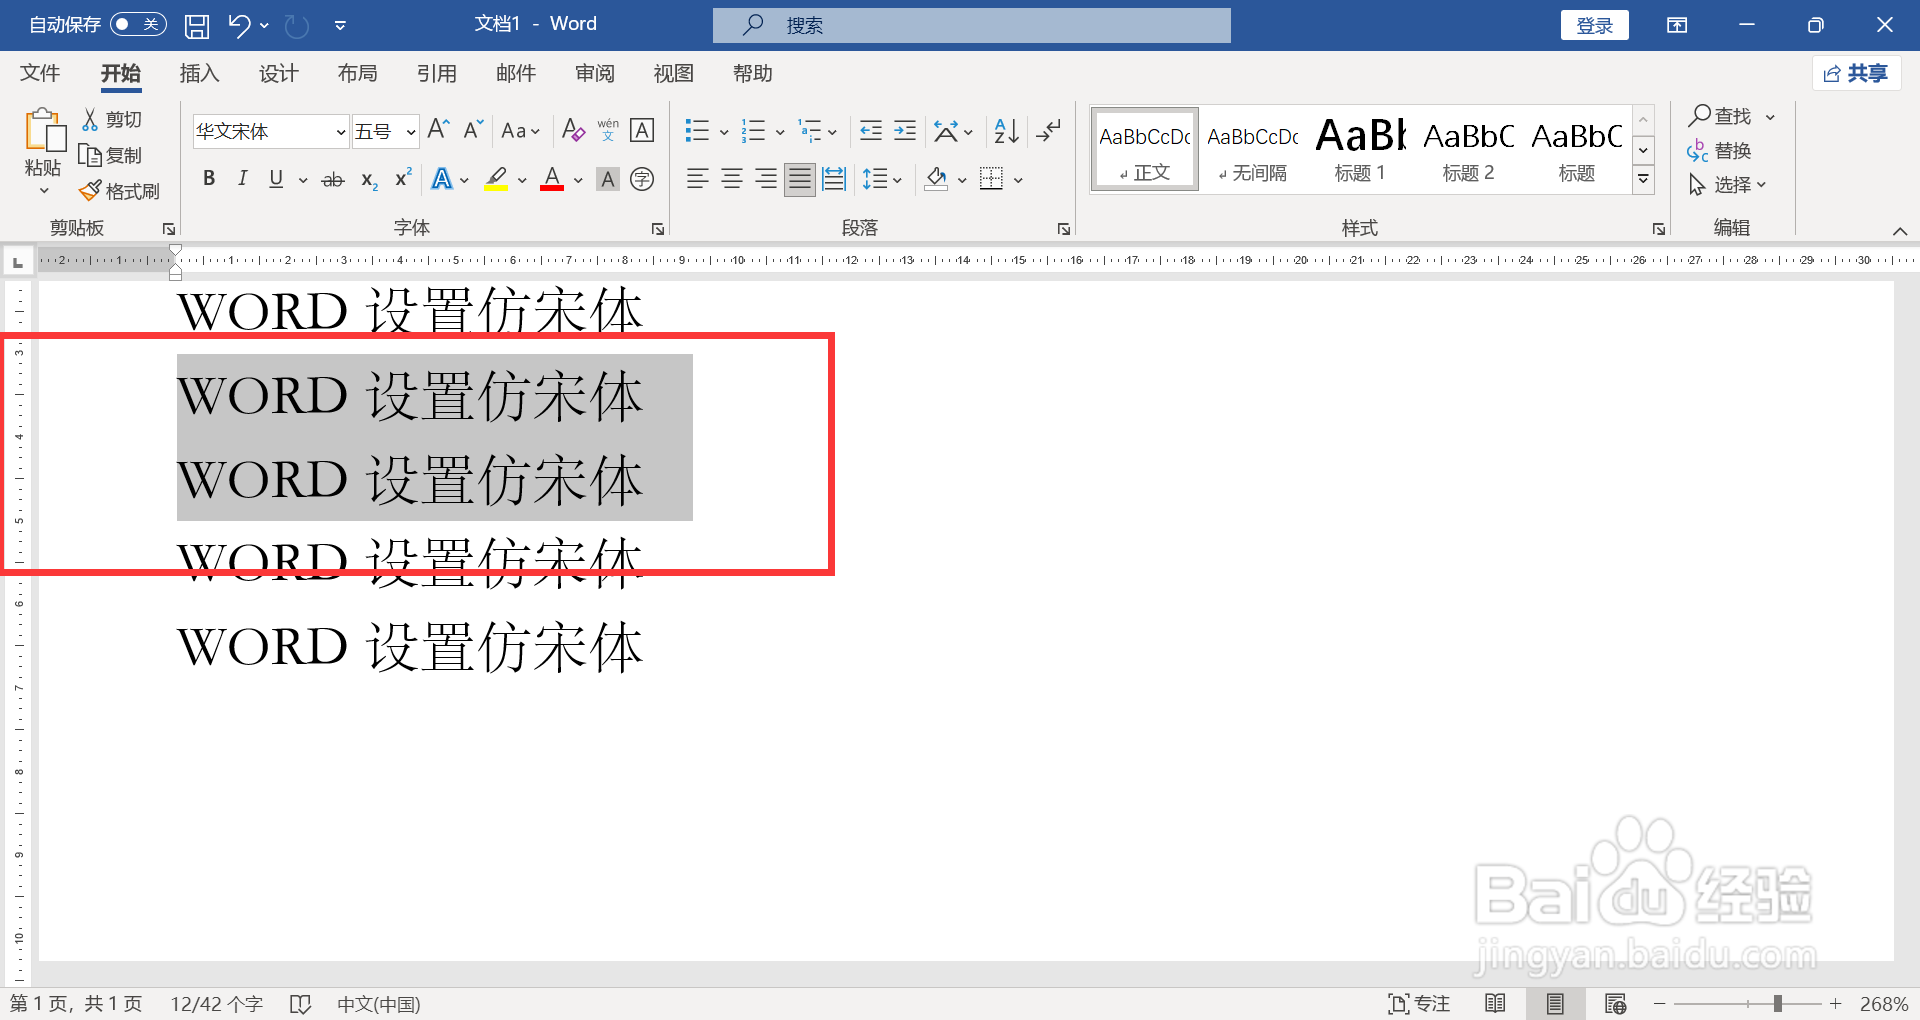Click the 共享 Share button
1920x1020 pixels.
[x=1856, y=73]
